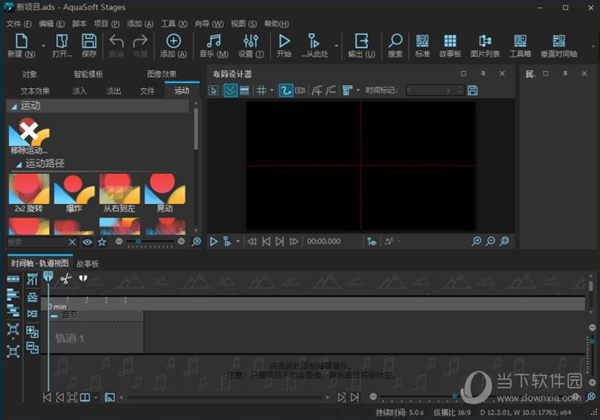Click fit-zoom icon in effects panel

pos(196,242)
